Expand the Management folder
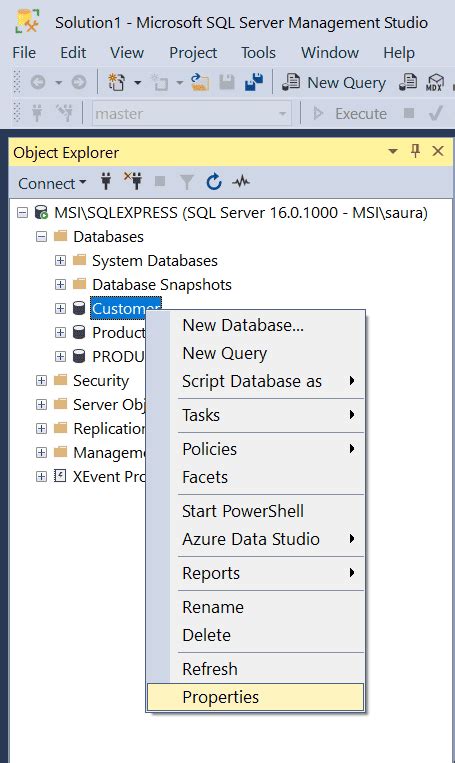The width and height of the screenshot is (455, 763). 42,453
